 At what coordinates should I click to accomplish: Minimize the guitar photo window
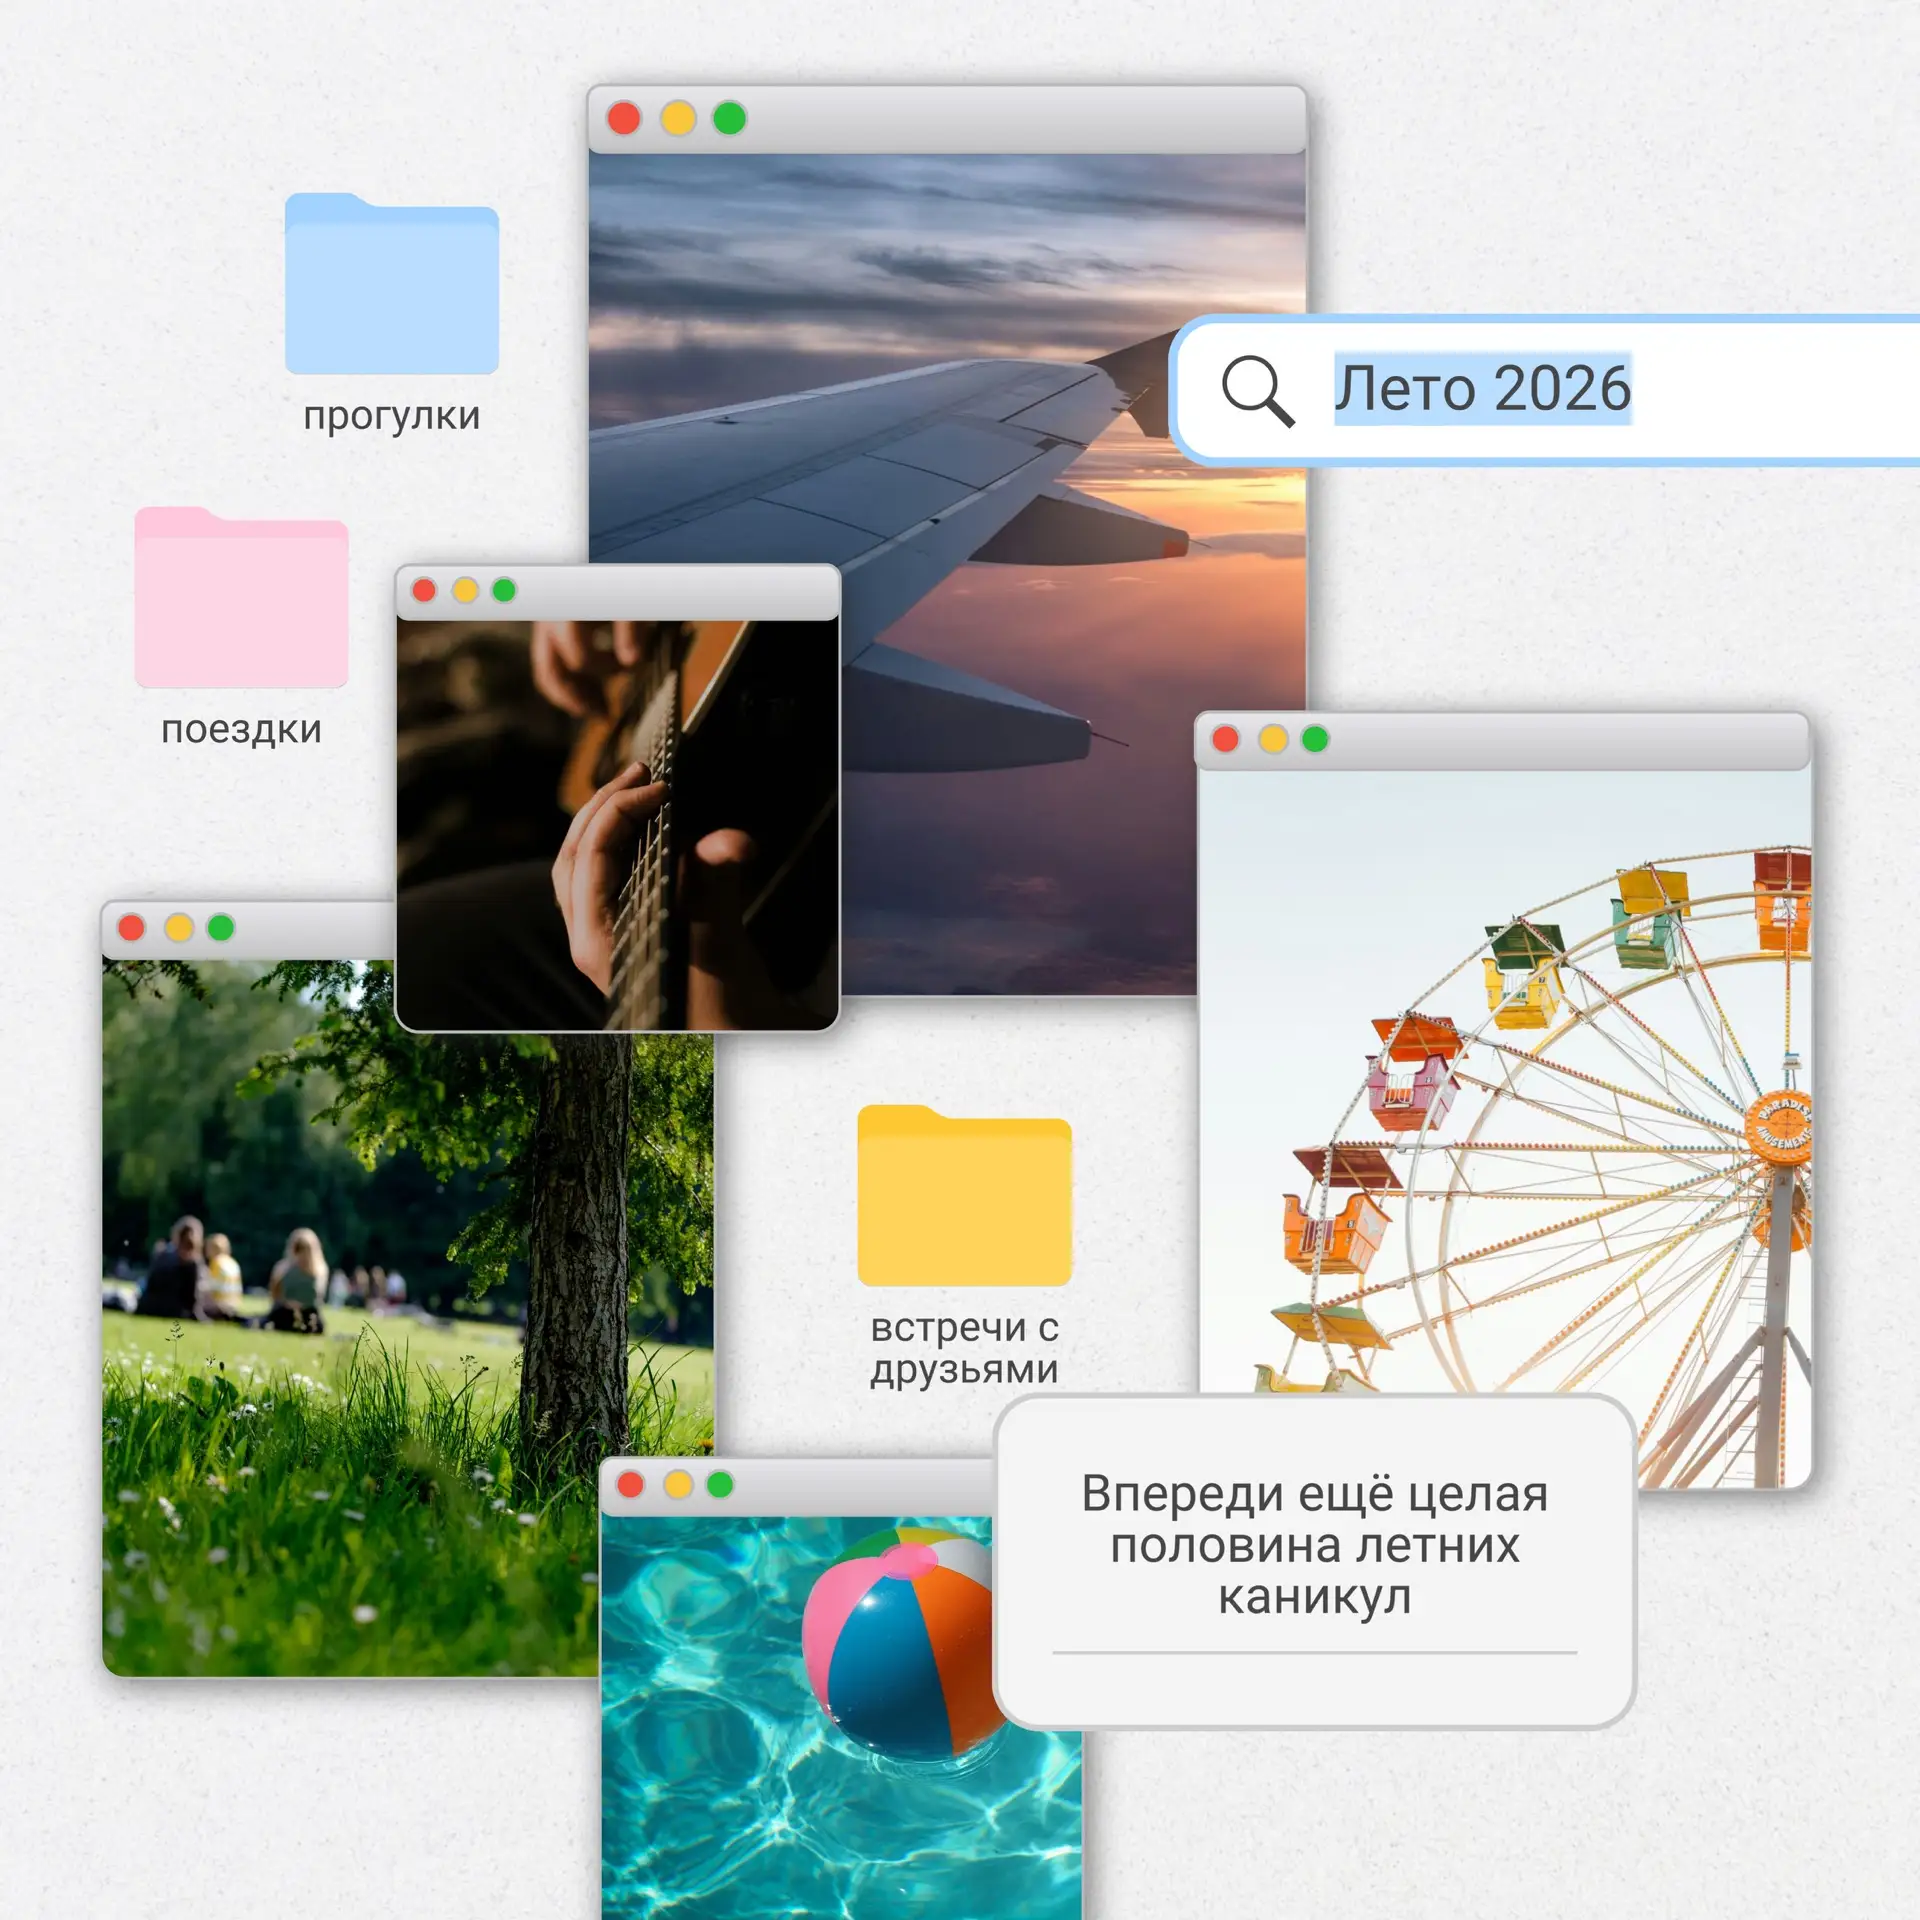(465, 590)
